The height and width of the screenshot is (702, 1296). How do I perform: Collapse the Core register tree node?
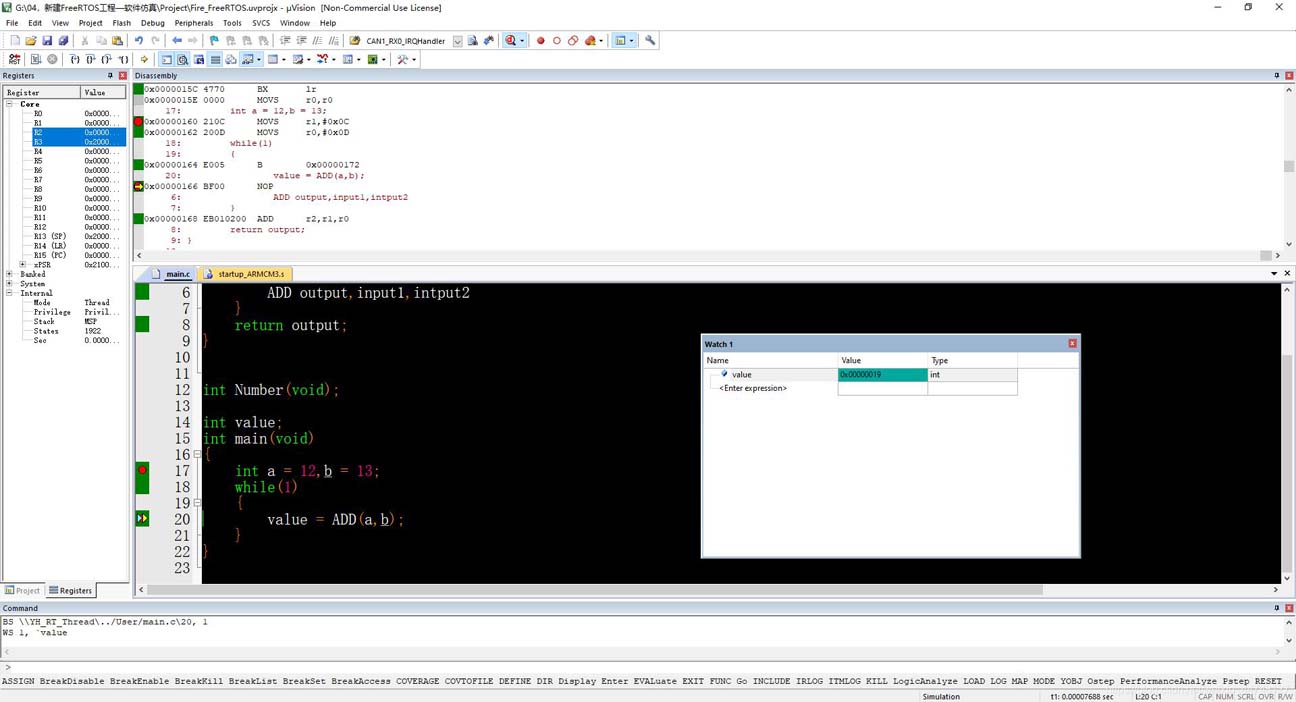pos(10,104)
